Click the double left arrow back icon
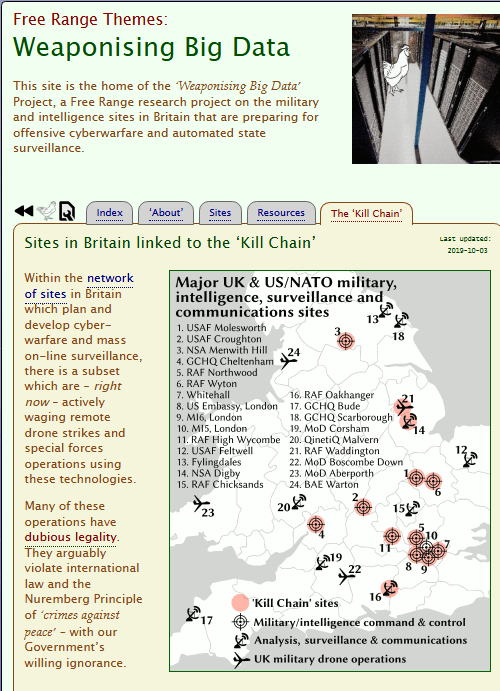500x691 pixels. click(x=24, y=211)
